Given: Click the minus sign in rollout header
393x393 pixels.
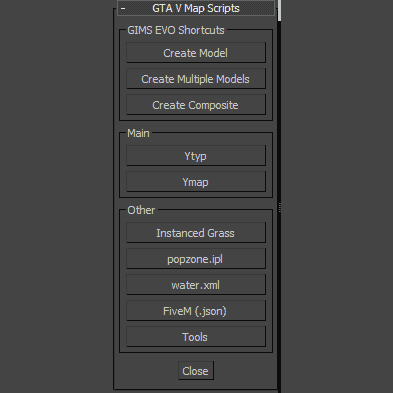Looking at the screenshot, I should point(123,8).
